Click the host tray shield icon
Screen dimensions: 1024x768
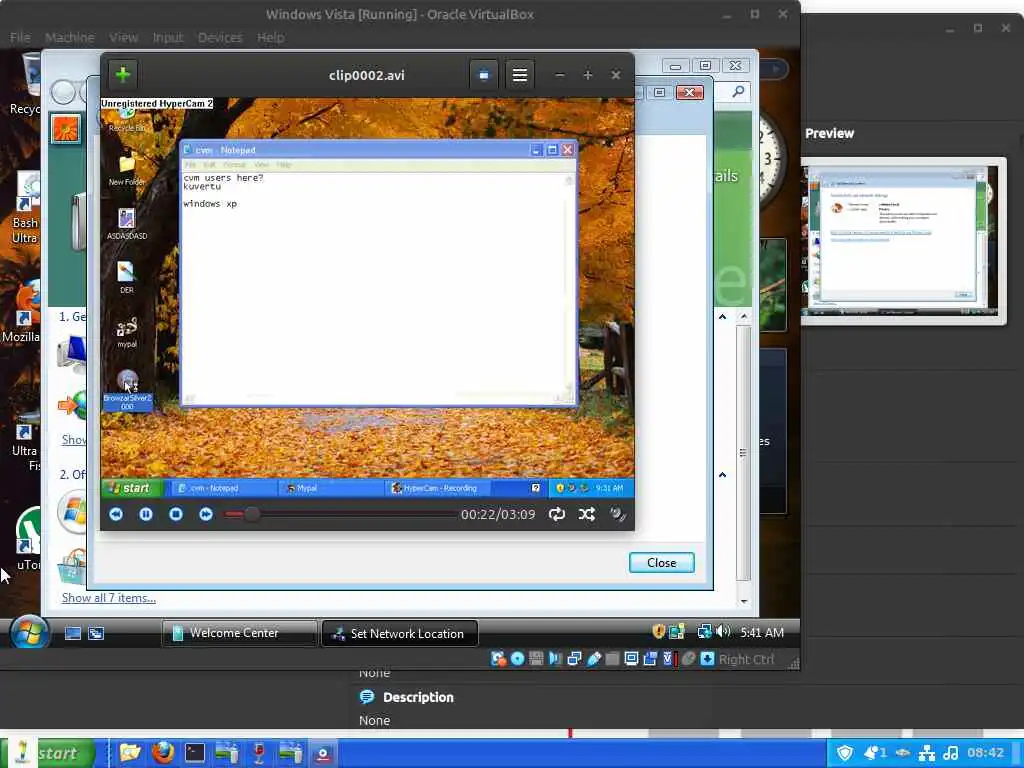845,753
